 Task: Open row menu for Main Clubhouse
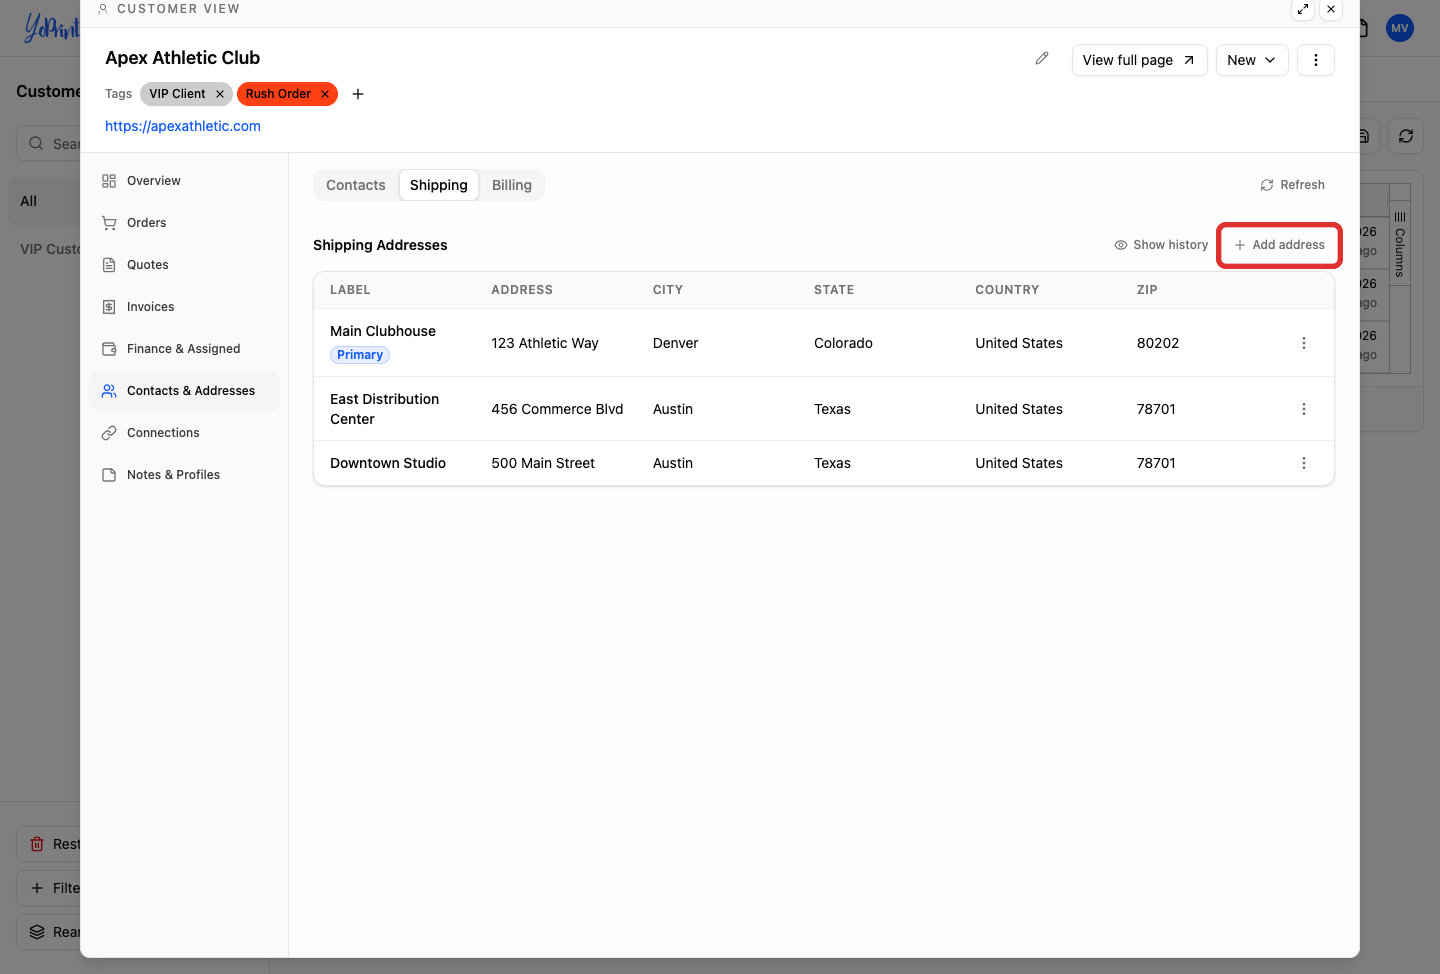[x=1304, y=343]
